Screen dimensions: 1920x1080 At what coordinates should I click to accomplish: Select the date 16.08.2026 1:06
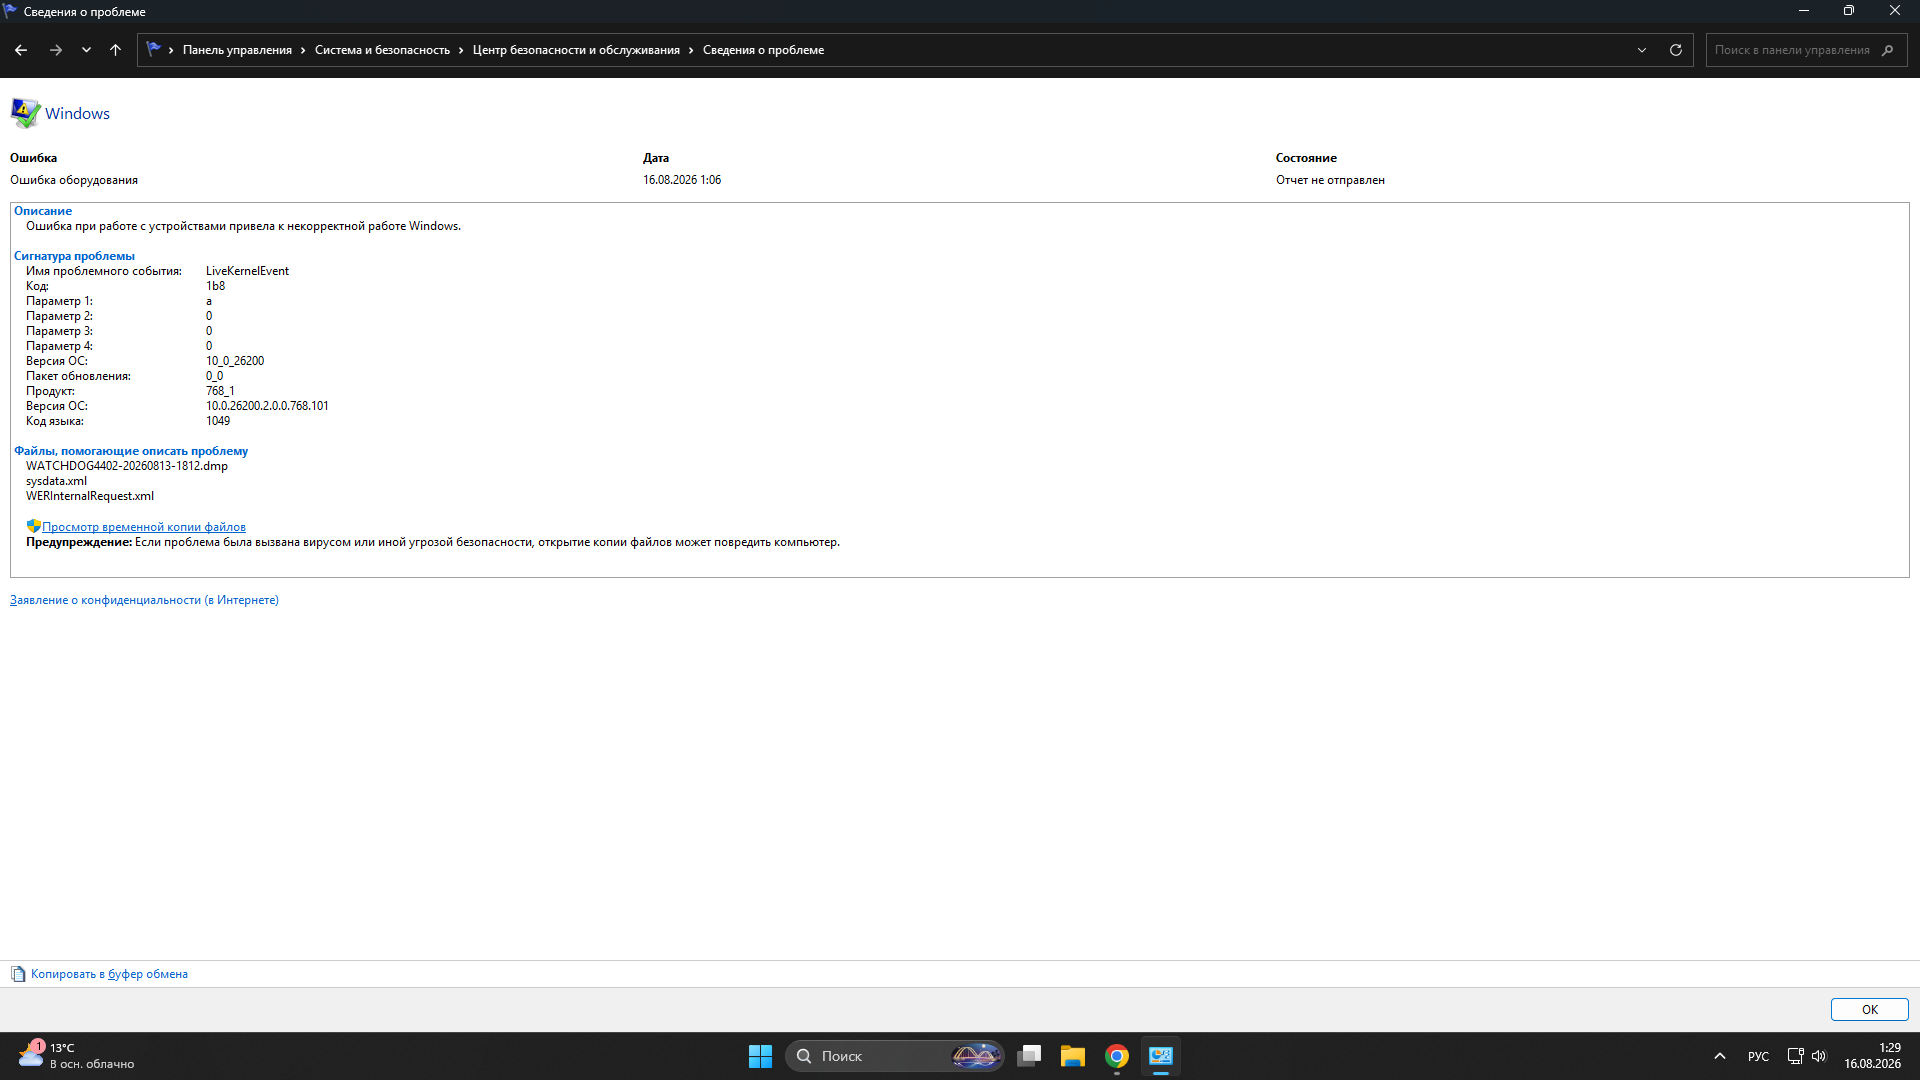coord(682,180)
